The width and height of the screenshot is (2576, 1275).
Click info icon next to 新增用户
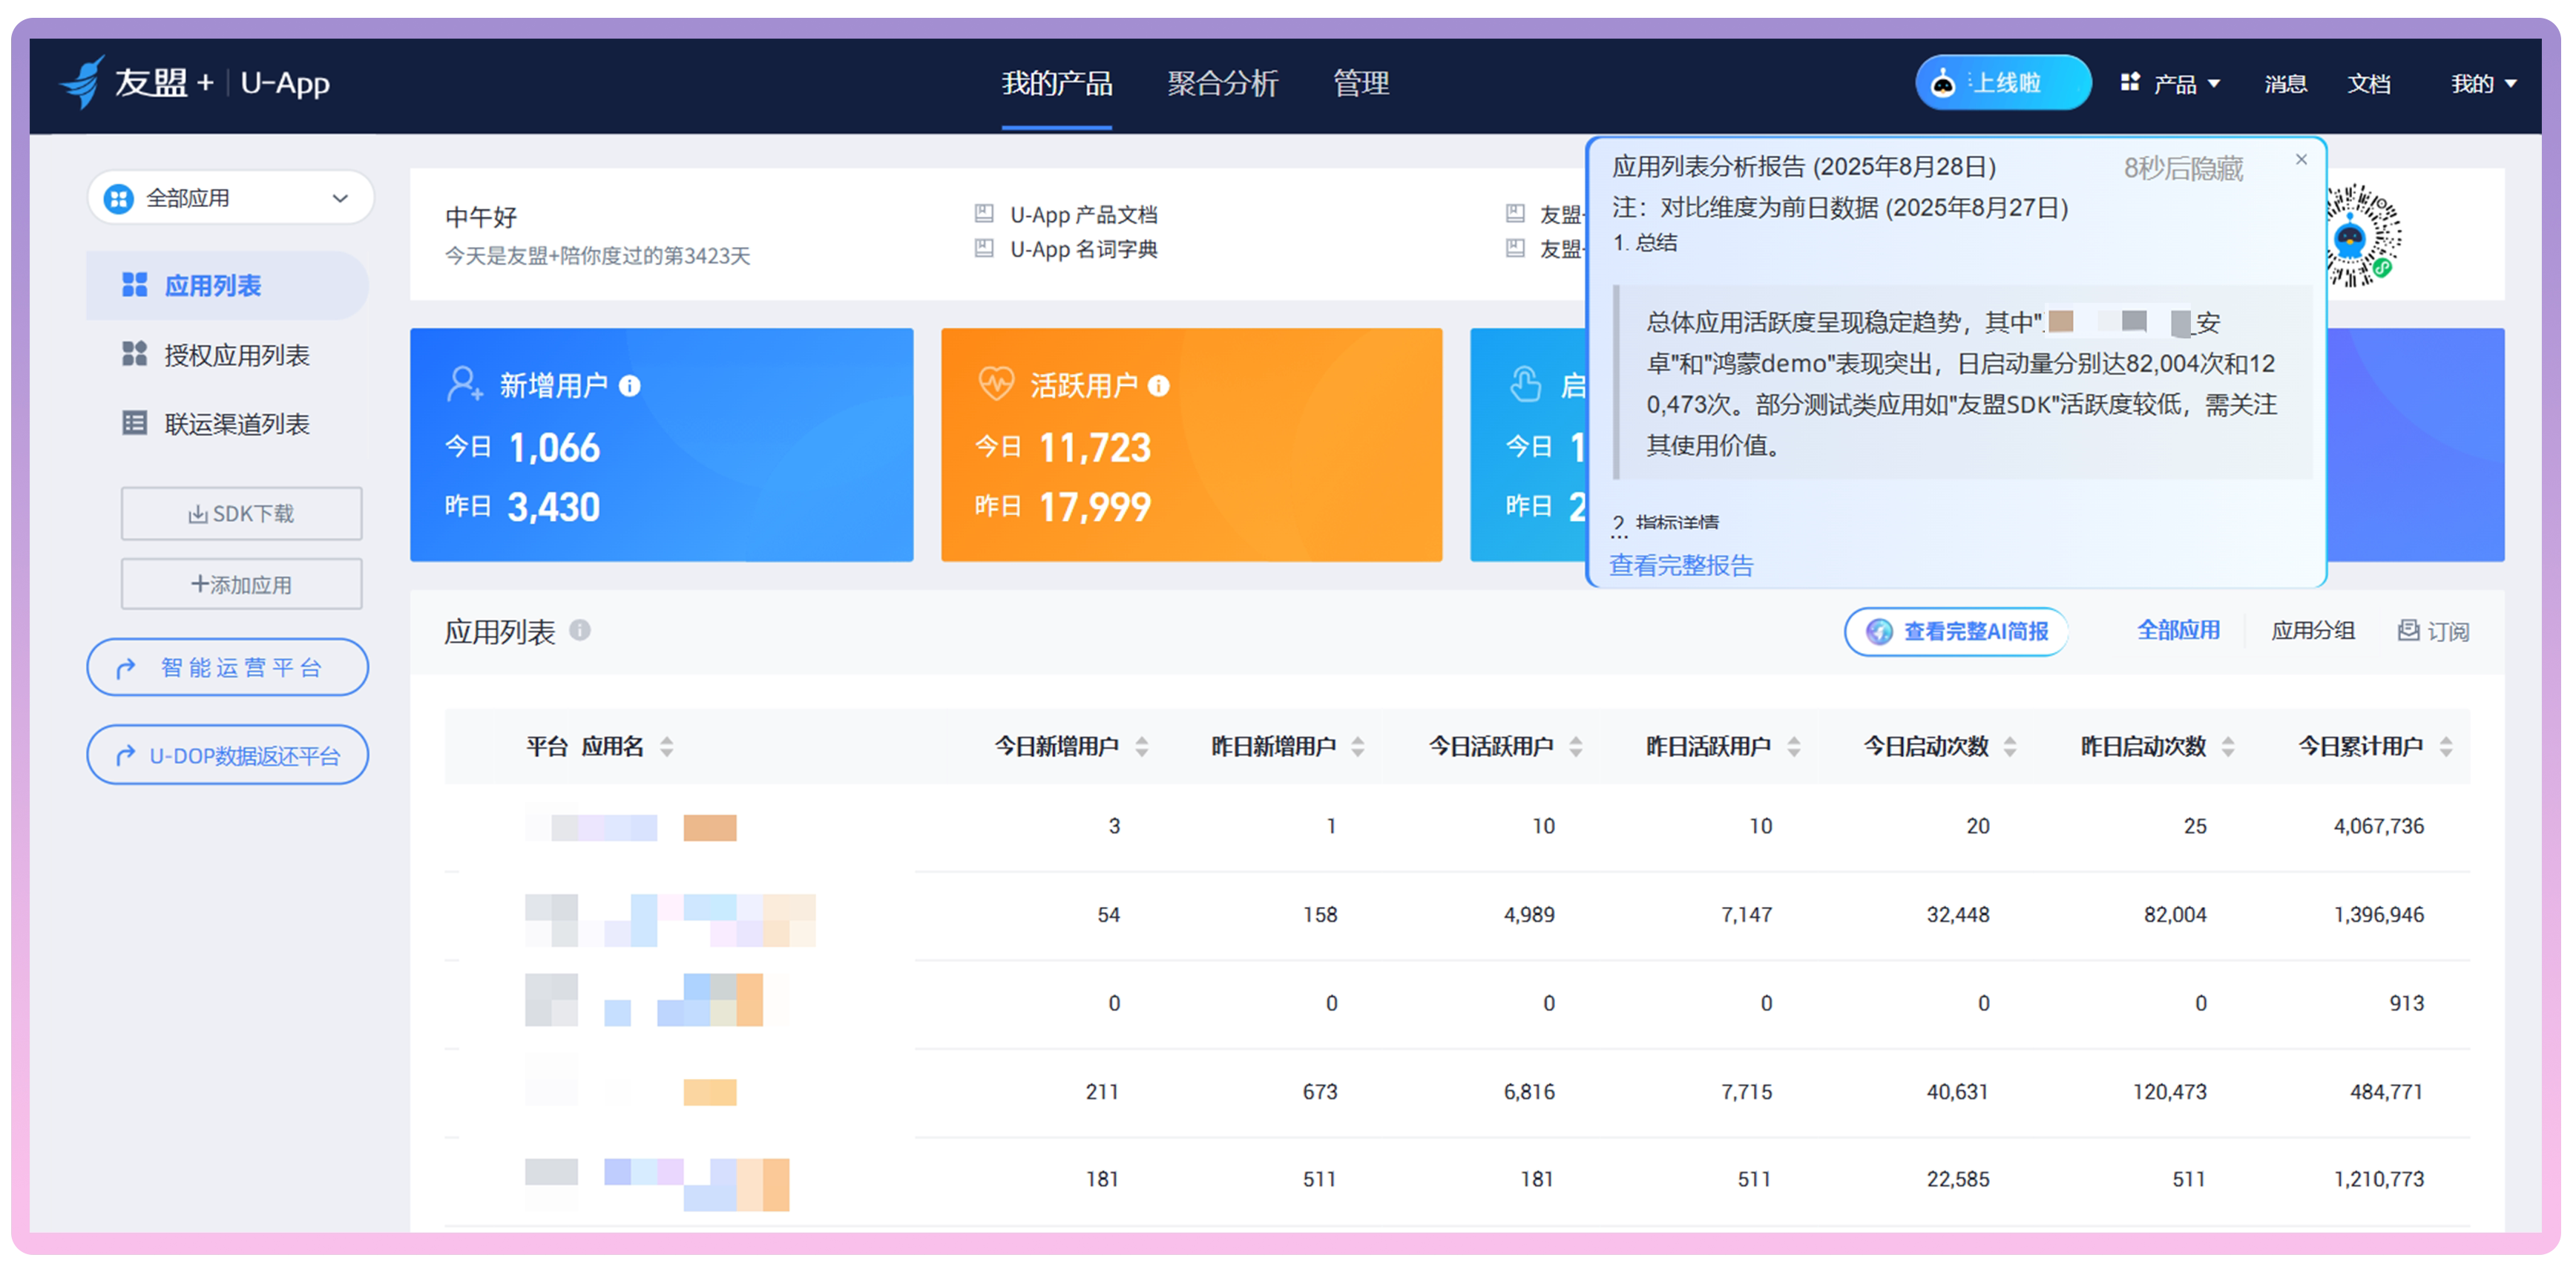tap(629, 386)
